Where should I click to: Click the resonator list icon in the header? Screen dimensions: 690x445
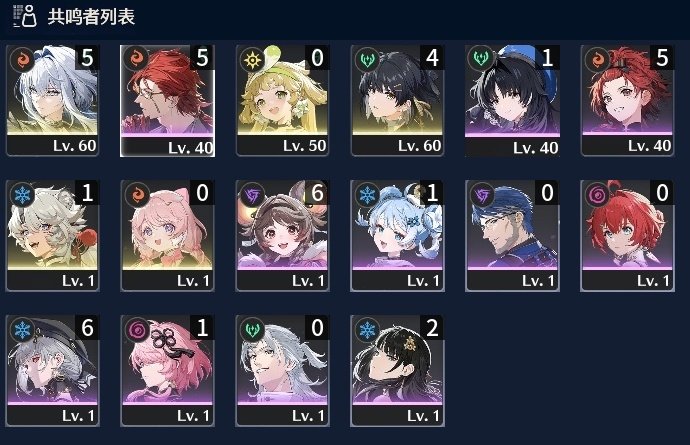(25, 16)
